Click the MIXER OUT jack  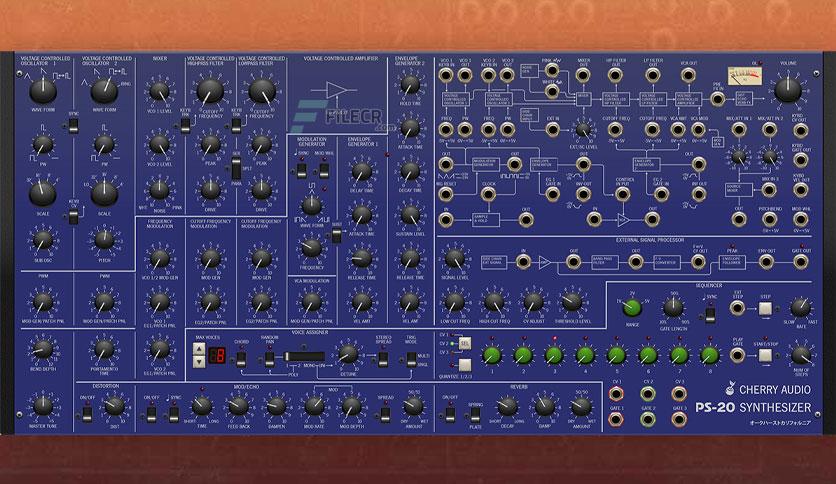click(x=583, y=75)
